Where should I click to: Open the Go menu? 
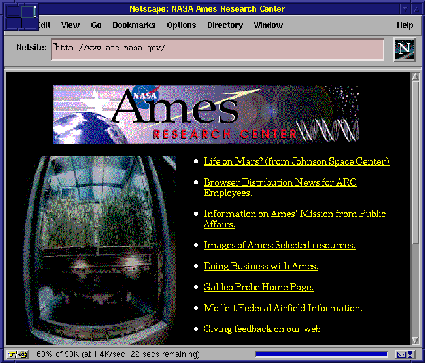coord(96,25)
